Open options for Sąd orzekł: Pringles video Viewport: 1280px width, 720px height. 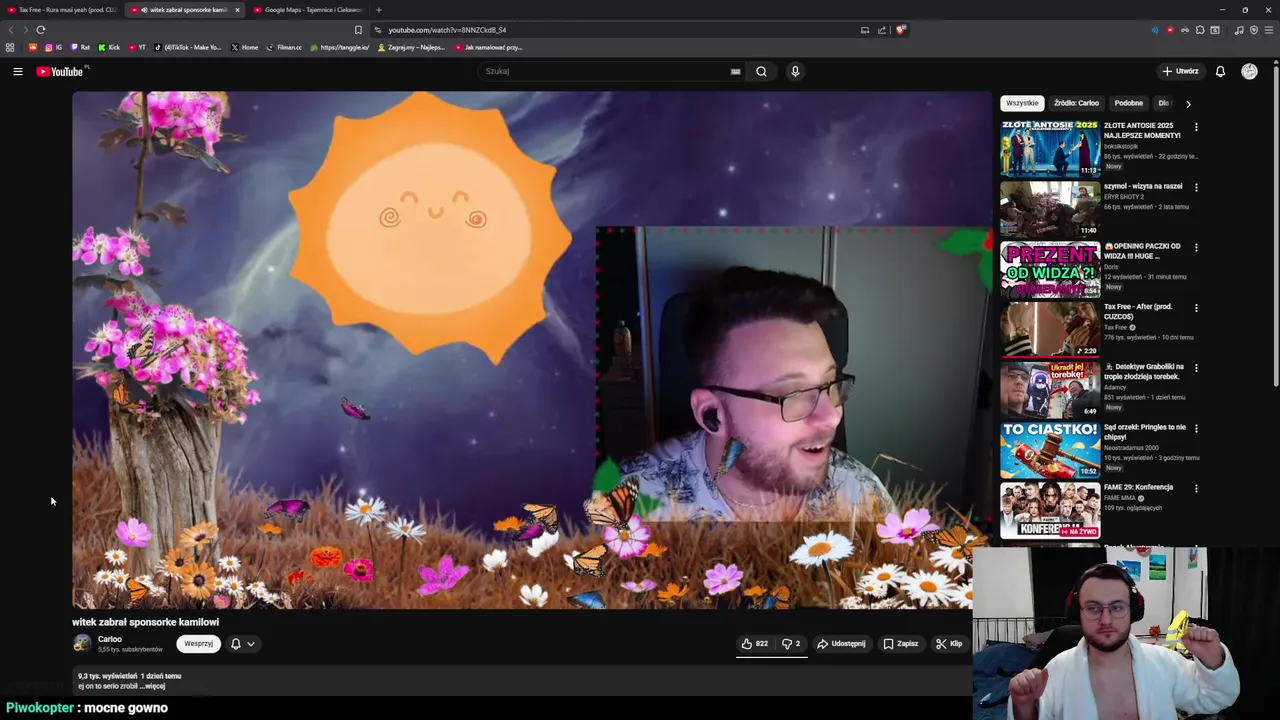coord(1196,428)
